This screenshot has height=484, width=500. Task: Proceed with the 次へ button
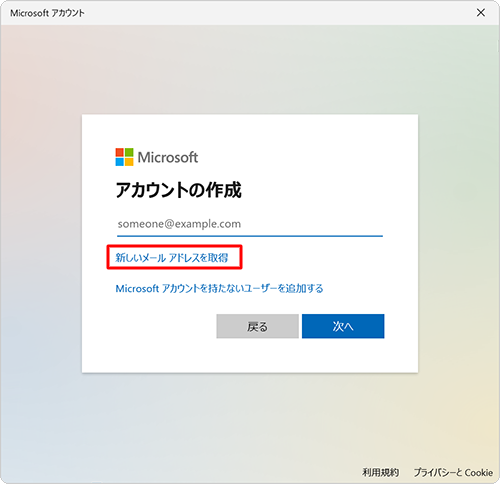coord(343,326)
